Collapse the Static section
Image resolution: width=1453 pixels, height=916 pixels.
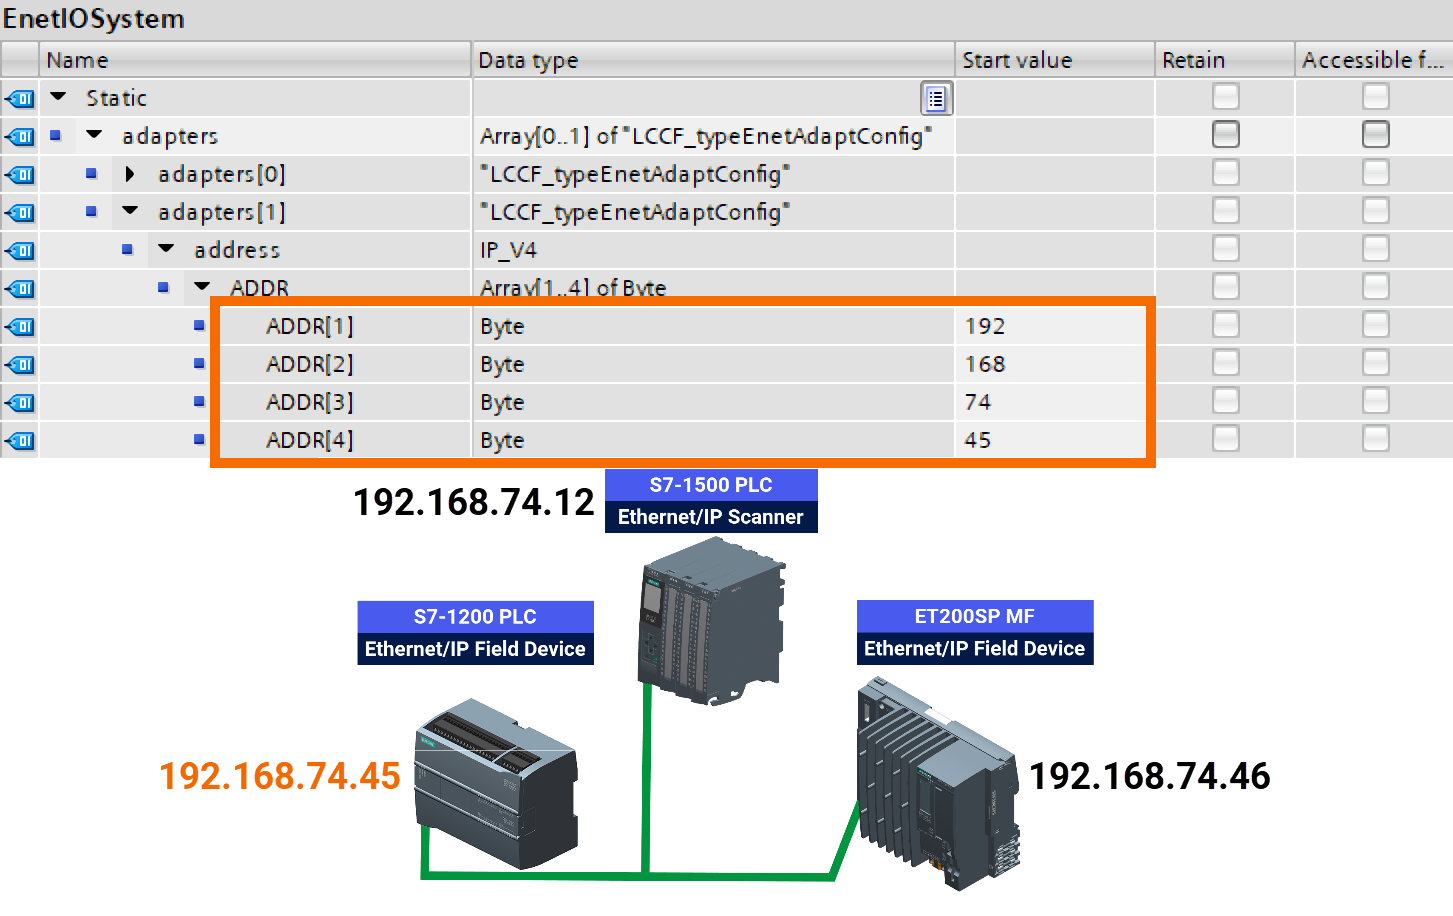point(58,97)
